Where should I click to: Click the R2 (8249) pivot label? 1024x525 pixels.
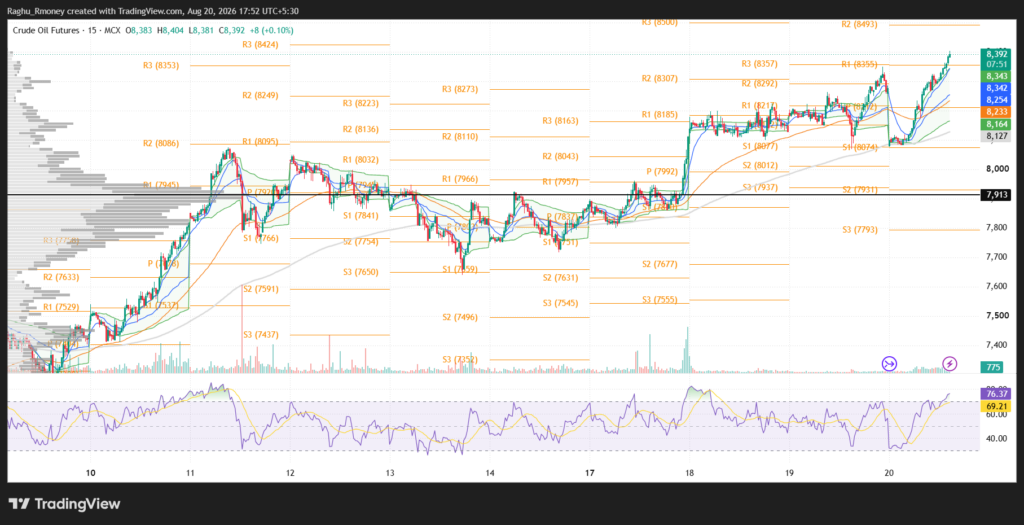click(x=261, y=95)
